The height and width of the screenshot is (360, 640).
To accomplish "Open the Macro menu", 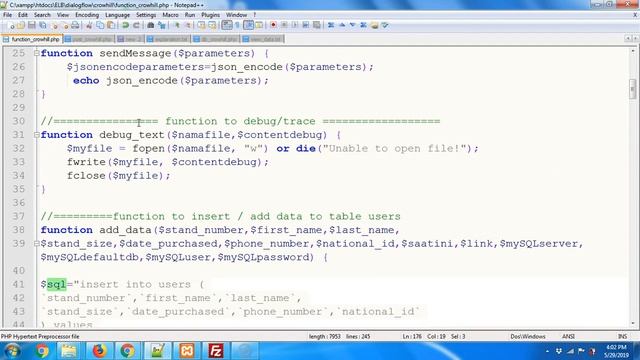I will [x=170, y=15].
